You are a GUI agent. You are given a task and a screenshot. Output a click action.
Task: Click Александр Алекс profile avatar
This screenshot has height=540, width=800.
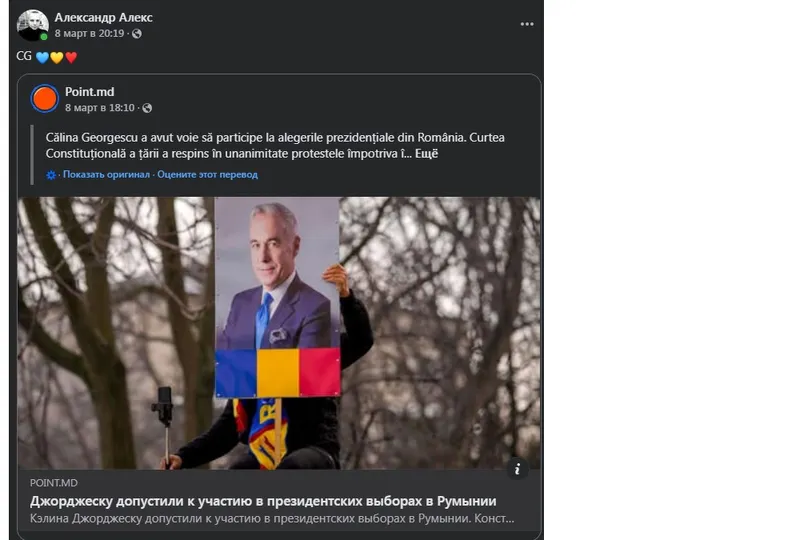click(32, 25)
